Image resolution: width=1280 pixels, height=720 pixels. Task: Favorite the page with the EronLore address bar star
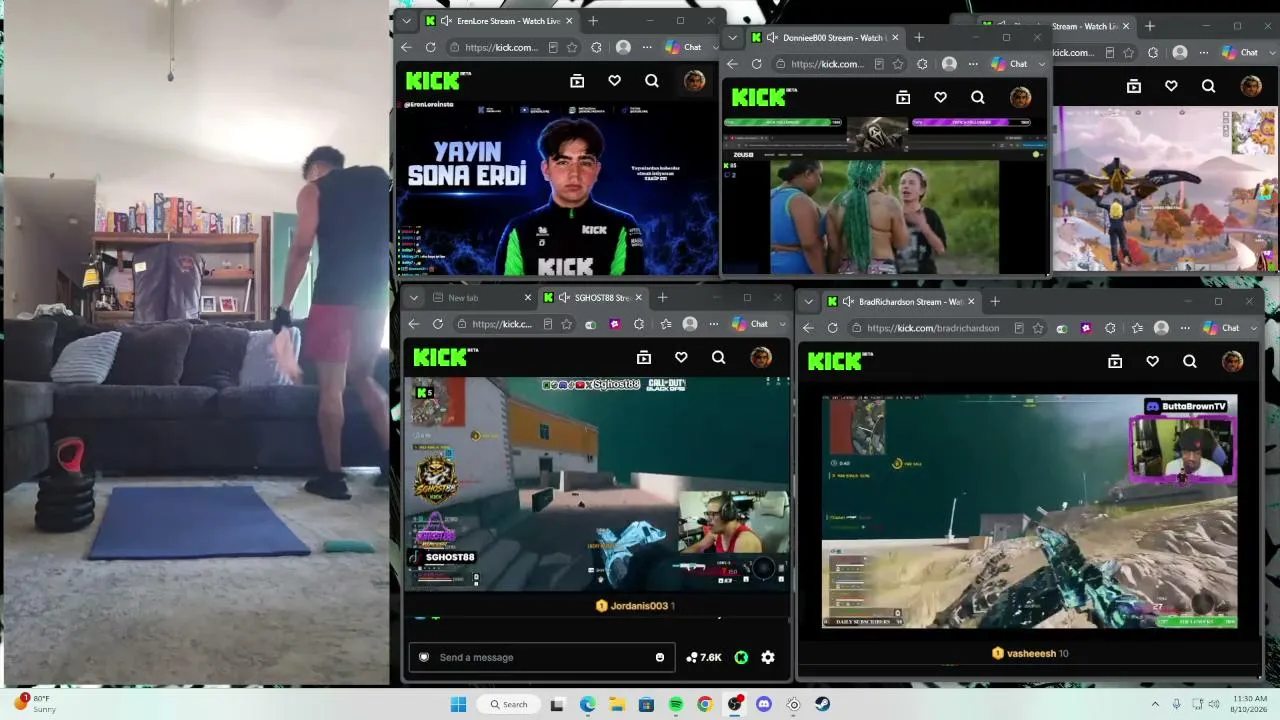pos(572,47)
